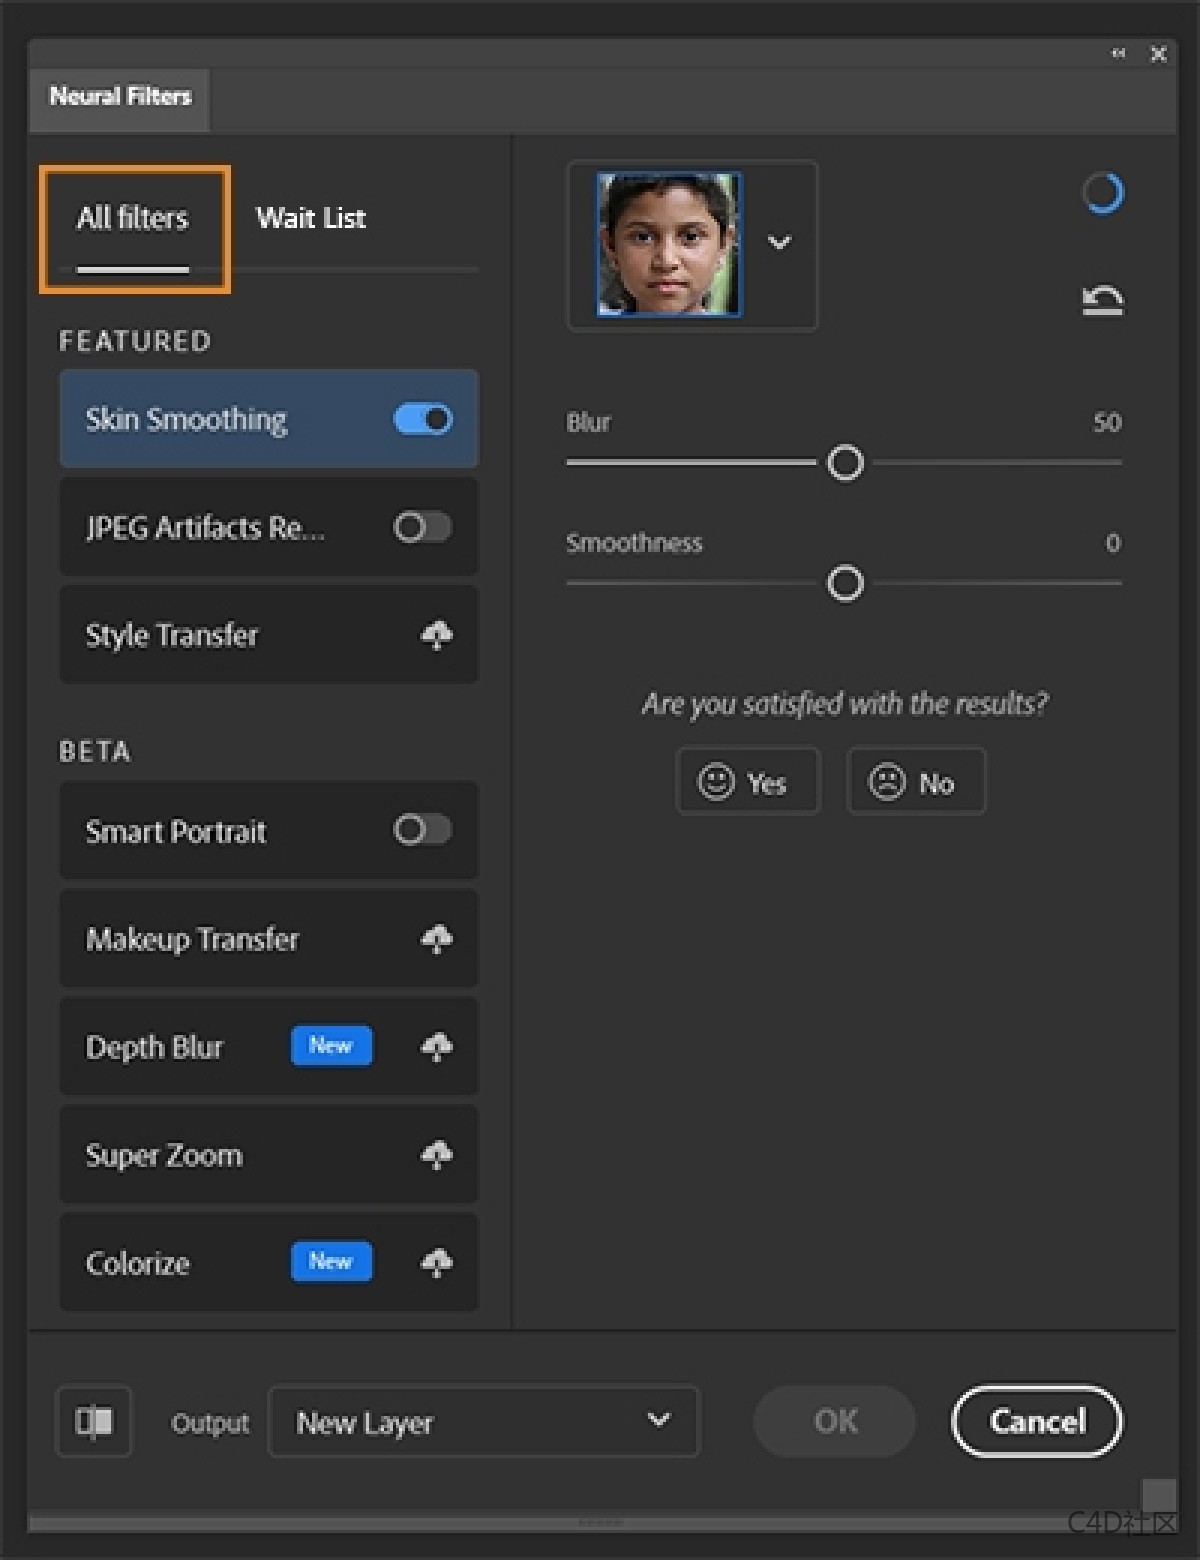Select the Neural Filters tab
The width and height of the screenshot is (1200, 1560).
click(119, 97)
